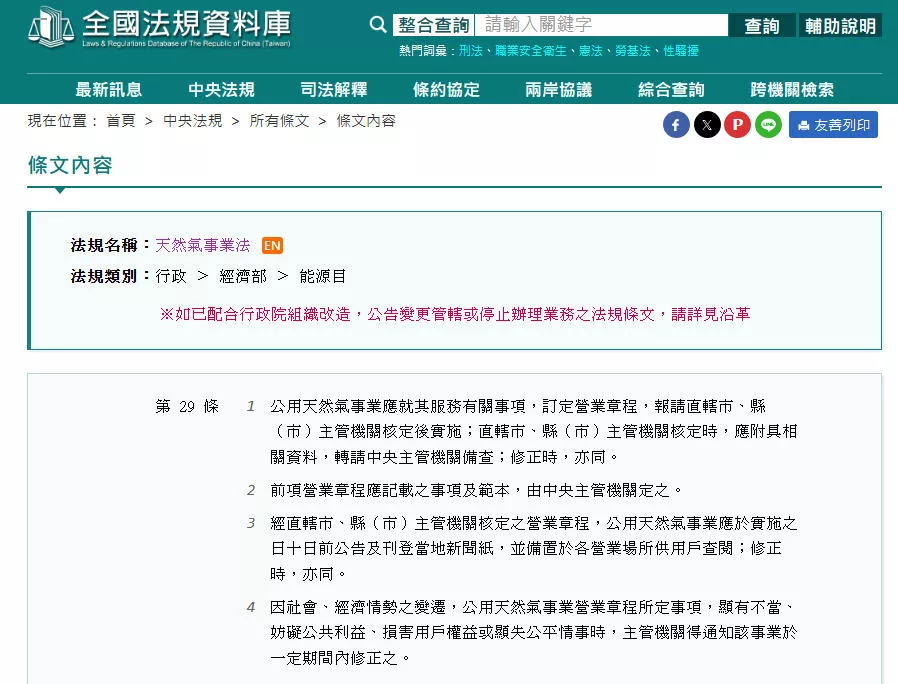Share the page on Plurk
The width and height of the screenshot is (898, 684).
(738, 124)
